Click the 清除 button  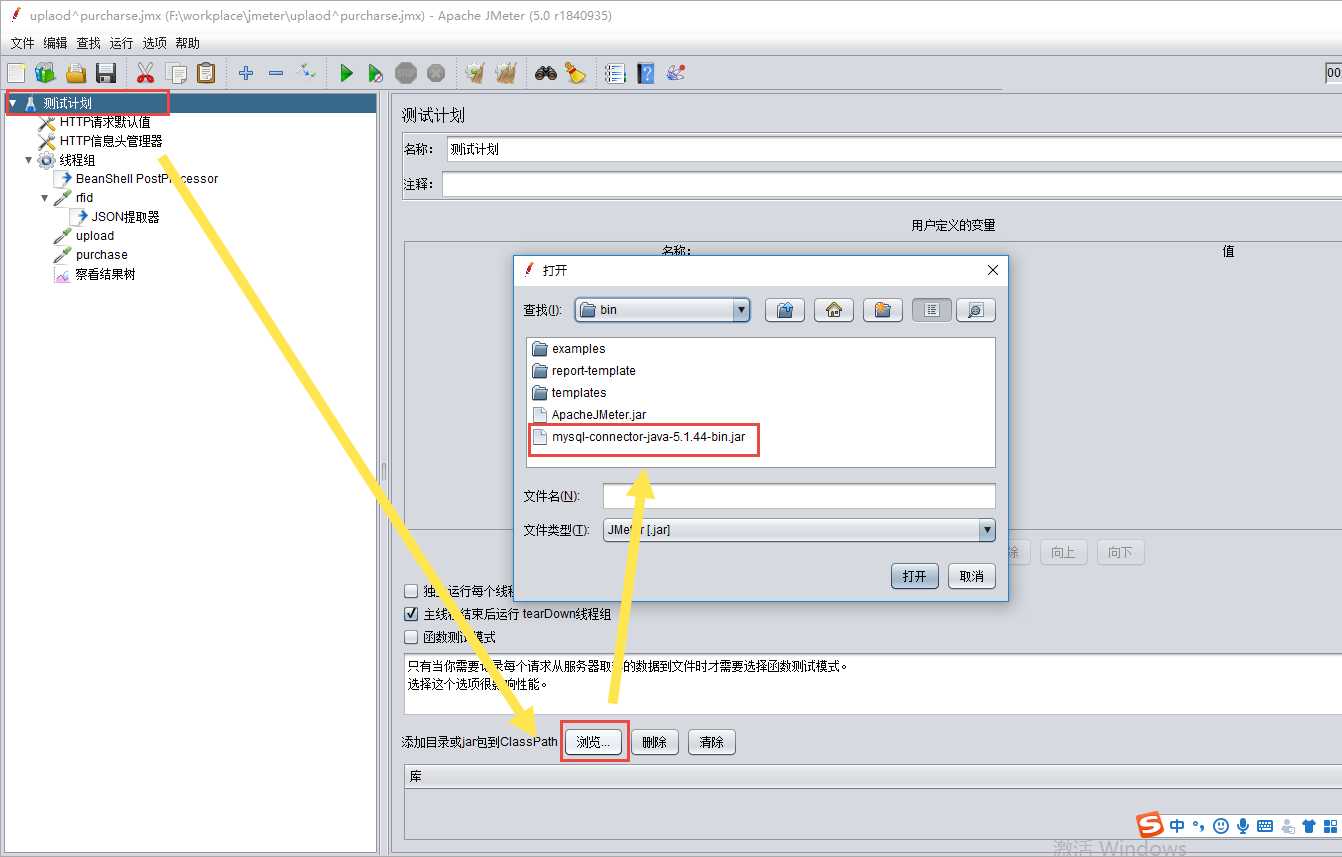[712, 742]
